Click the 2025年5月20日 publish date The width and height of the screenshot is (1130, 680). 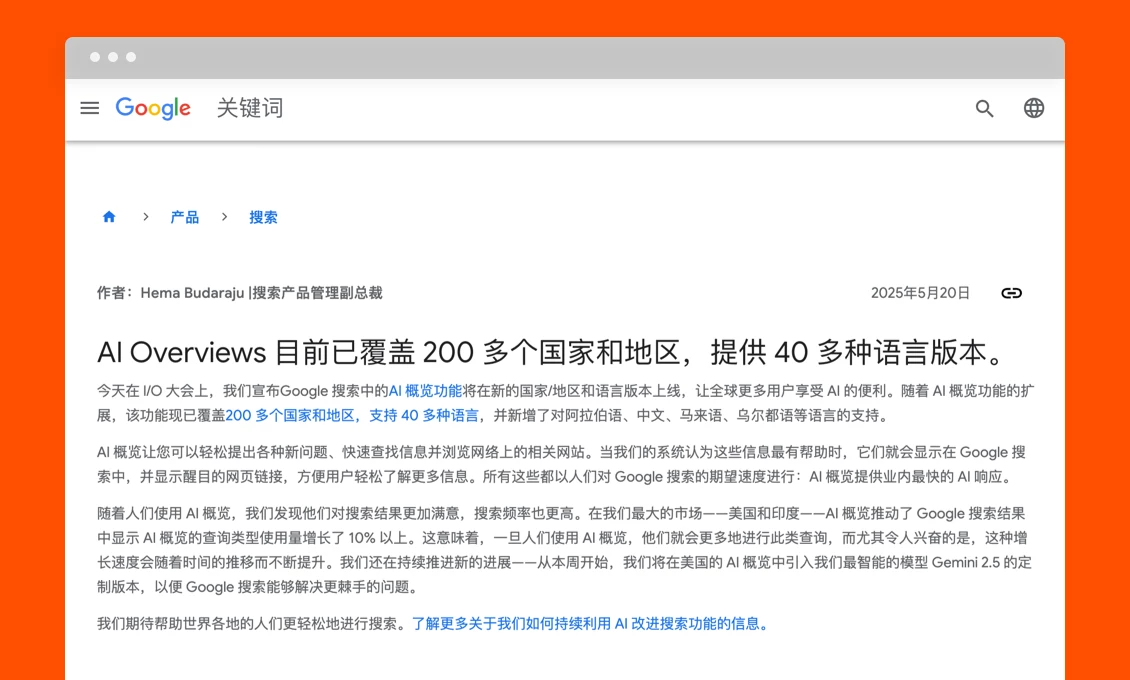(x=920, y=293)
